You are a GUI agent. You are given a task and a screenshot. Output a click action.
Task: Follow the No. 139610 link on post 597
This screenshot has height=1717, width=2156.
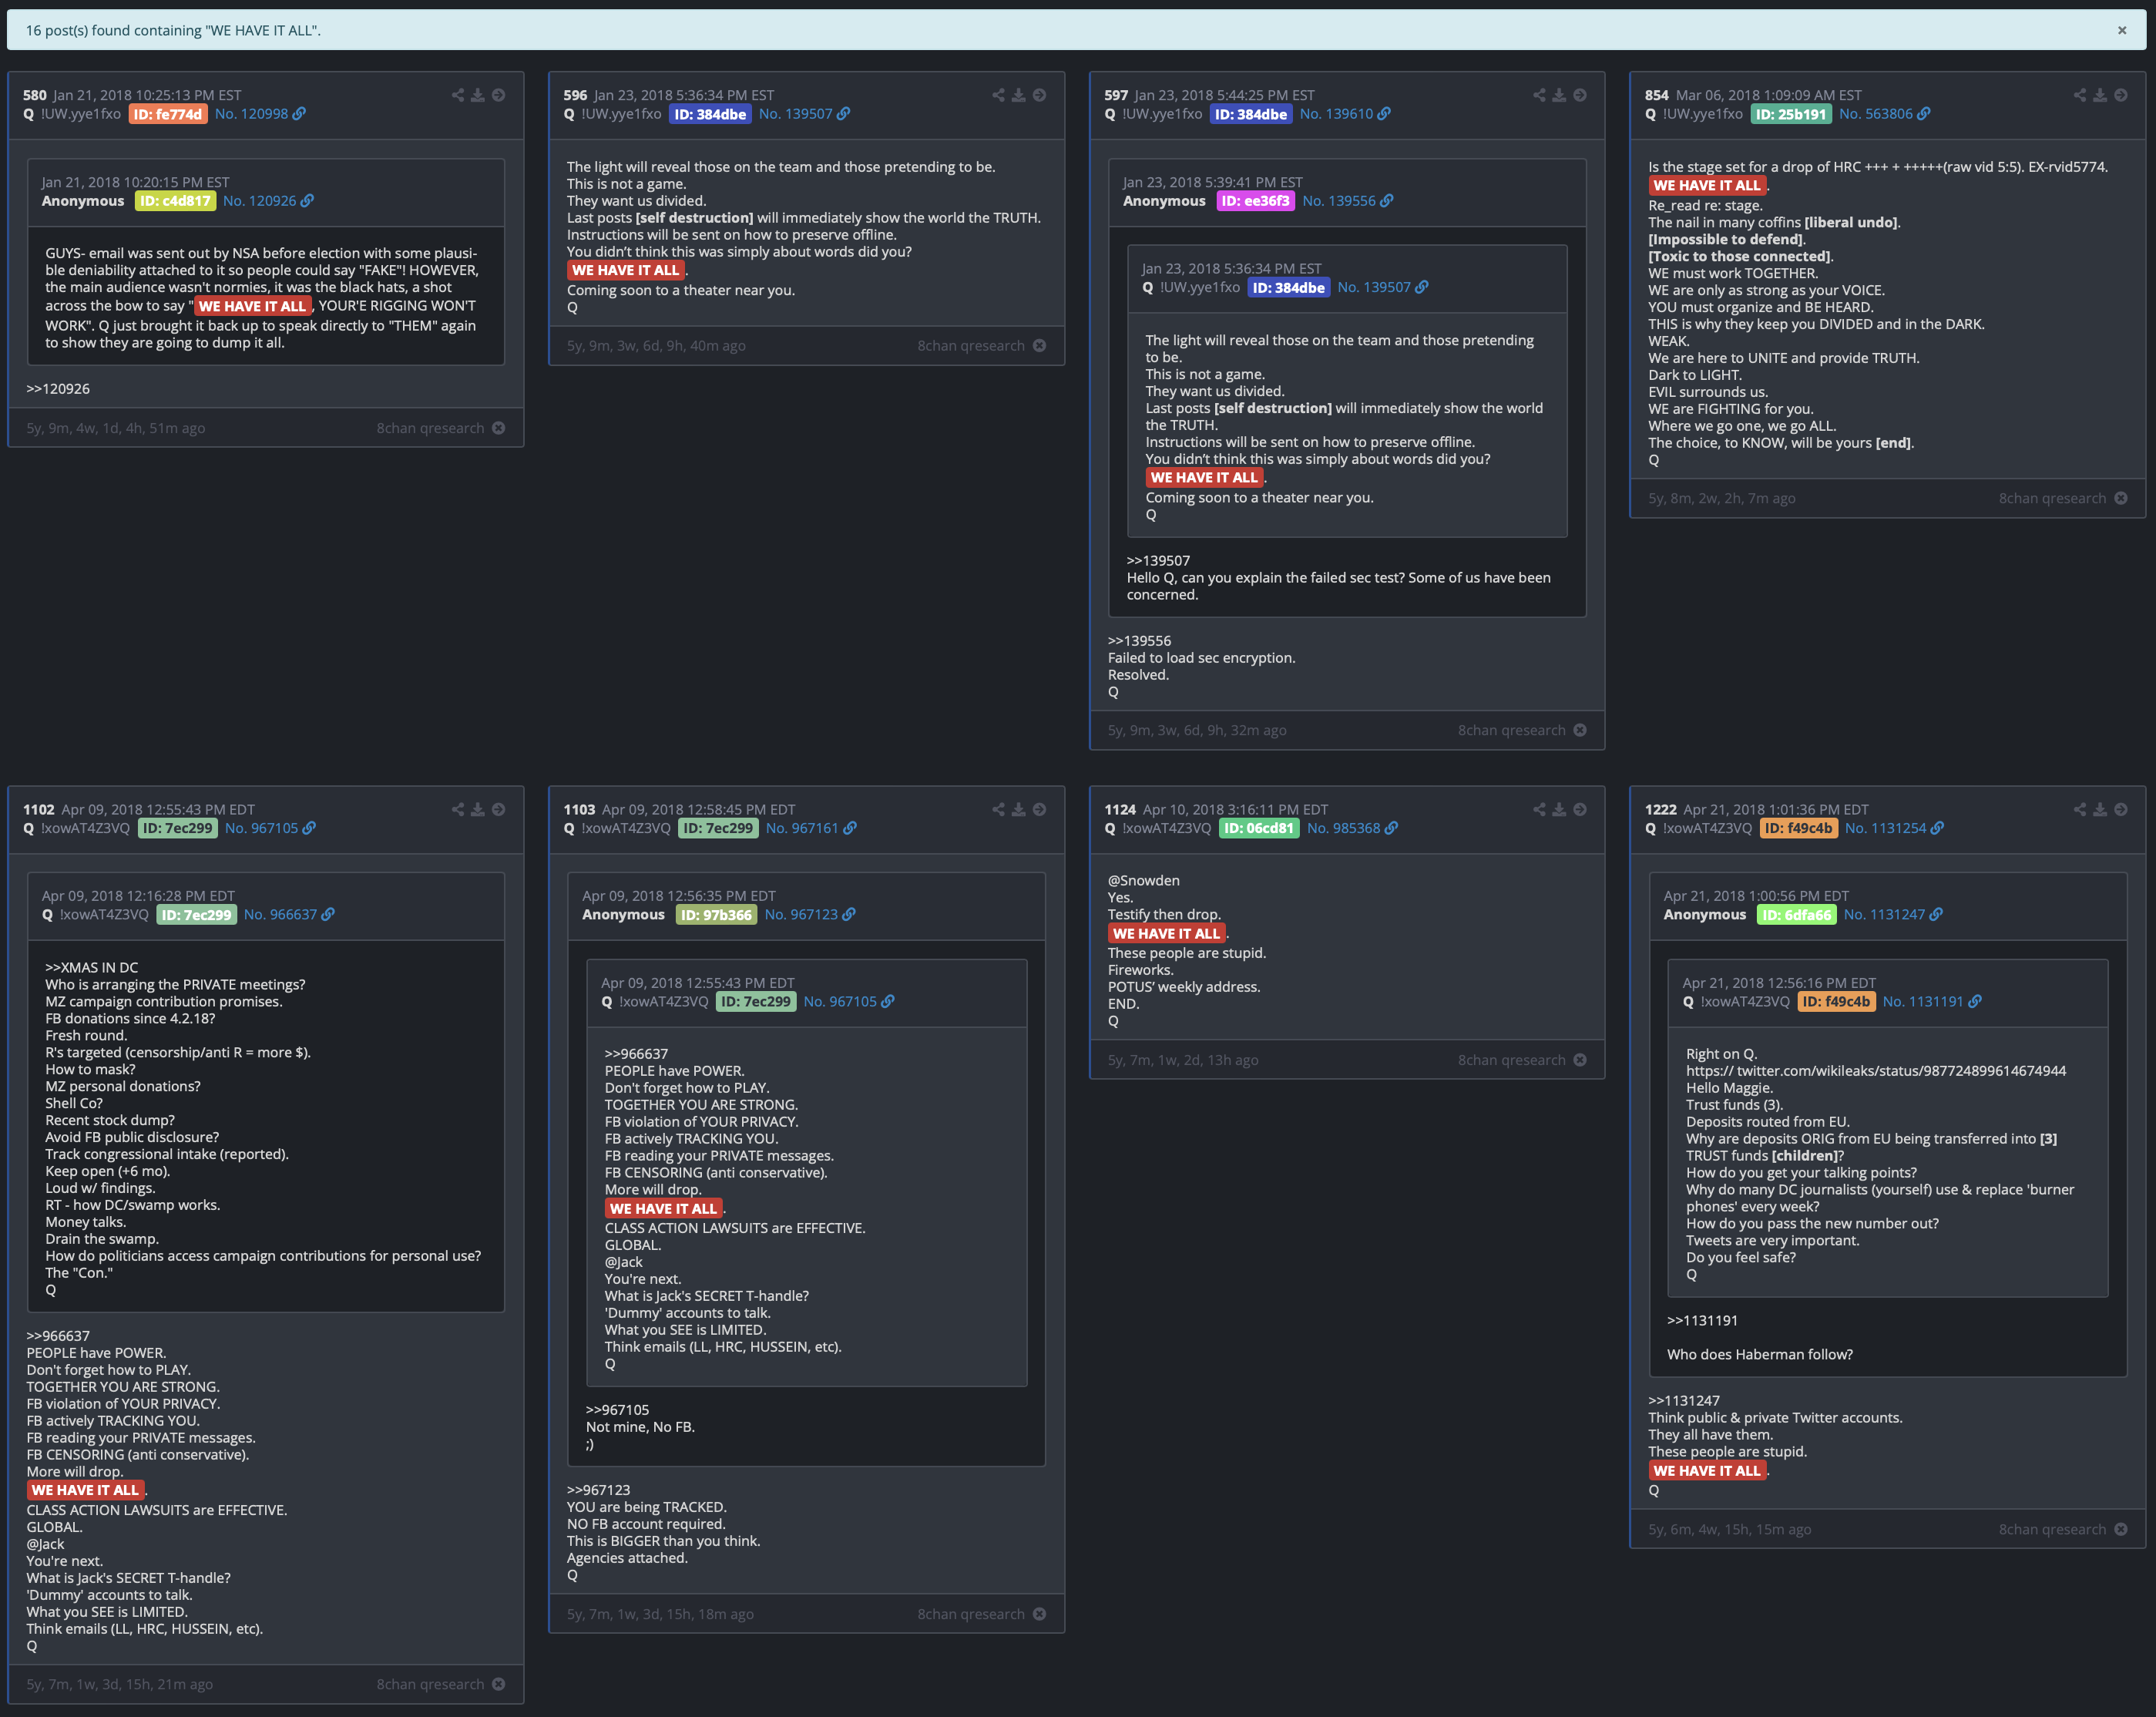tap(1345, 114)
